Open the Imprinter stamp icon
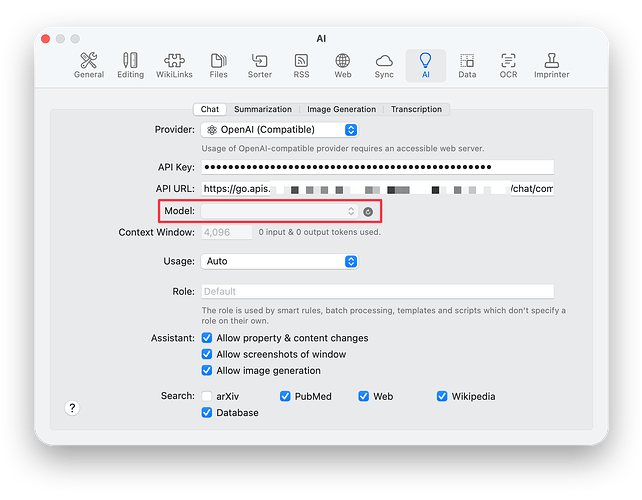 pos(551,66)
